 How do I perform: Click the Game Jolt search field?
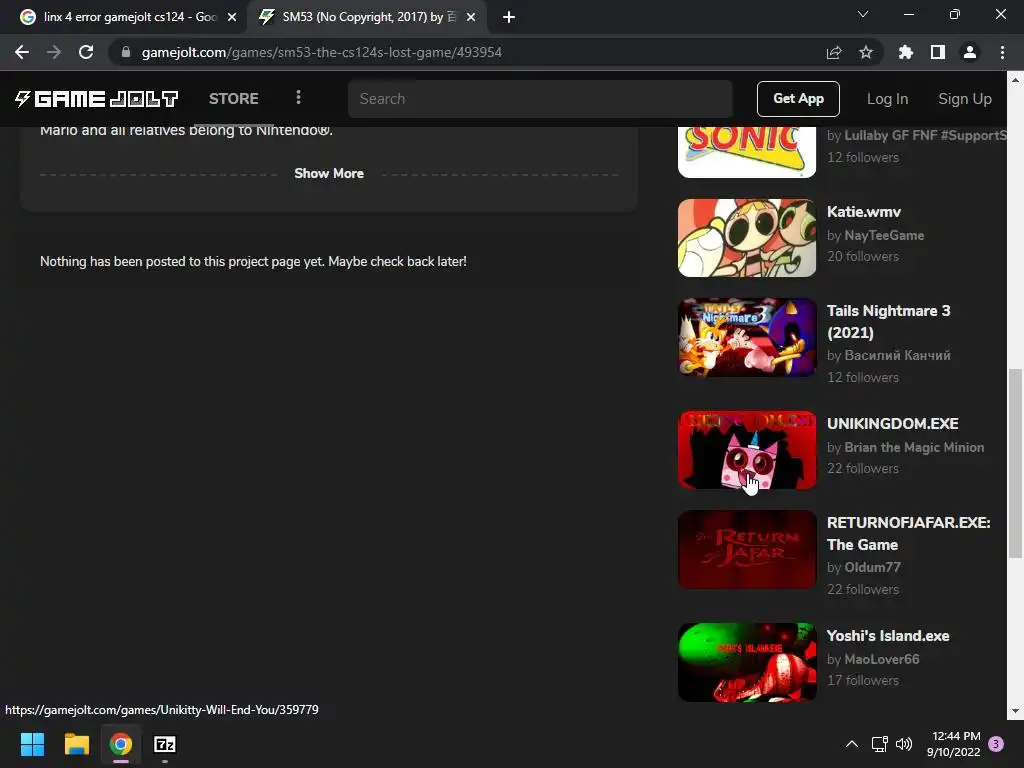(x=540, y=99)
